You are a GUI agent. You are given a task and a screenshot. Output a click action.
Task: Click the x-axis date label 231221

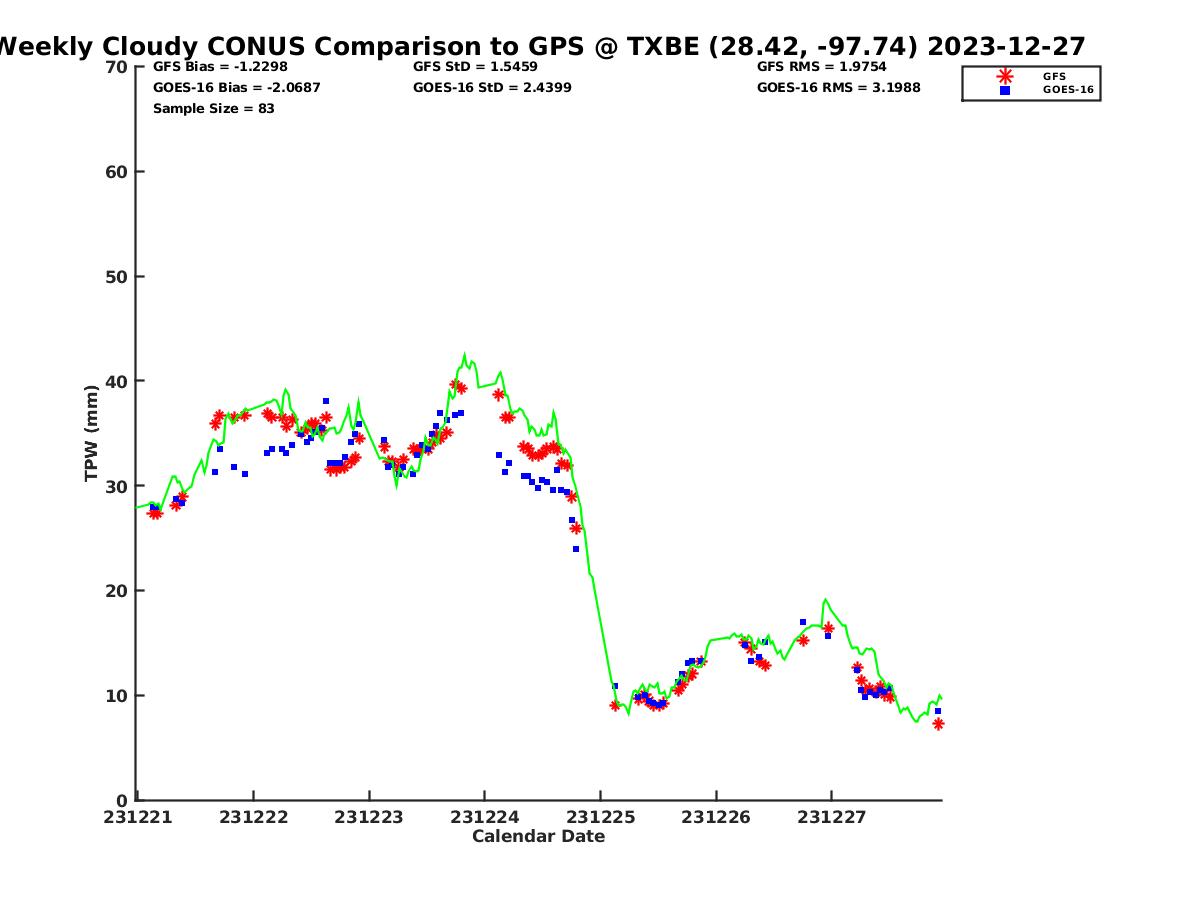pos(138,818)
